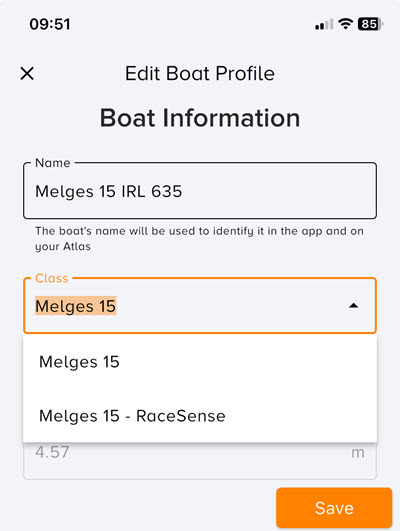Image resolution: width=400 pixels, height=531 pixels.
Task: Tap the battery 85 indicator
Action: 371,24
